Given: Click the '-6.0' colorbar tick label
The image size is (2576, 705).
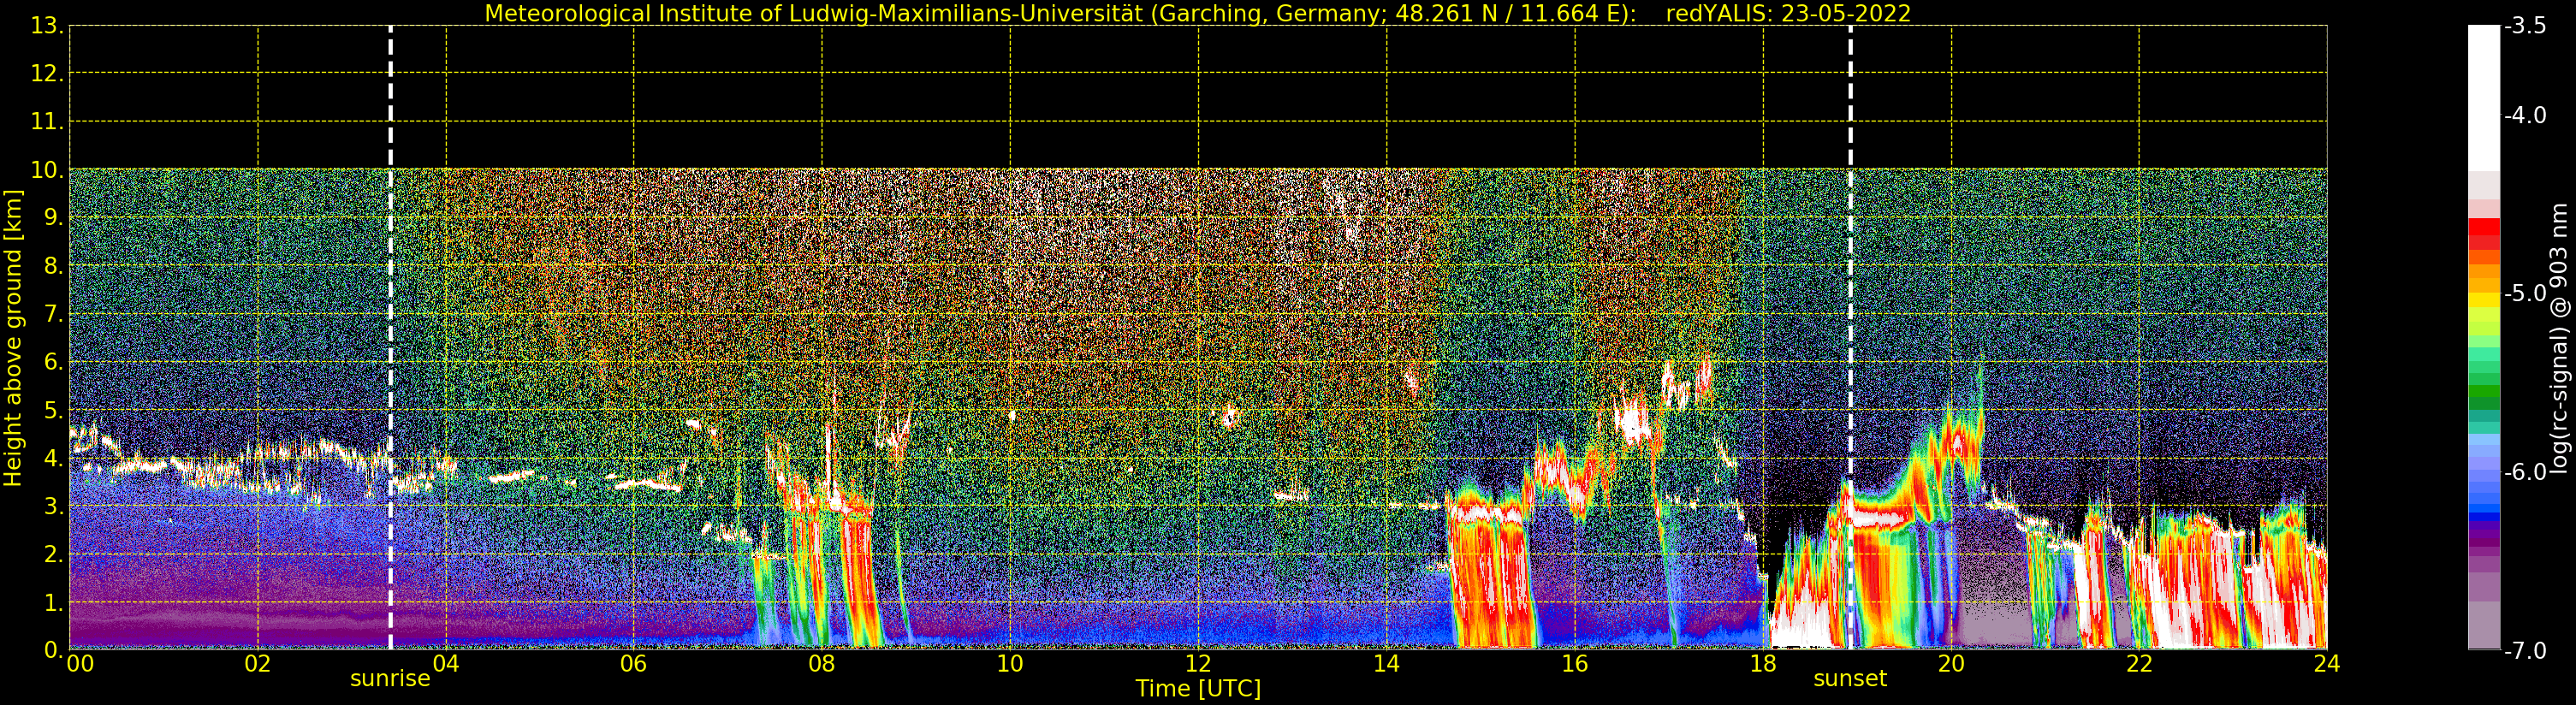Looking at the screenshot, I should [2525, 471].
